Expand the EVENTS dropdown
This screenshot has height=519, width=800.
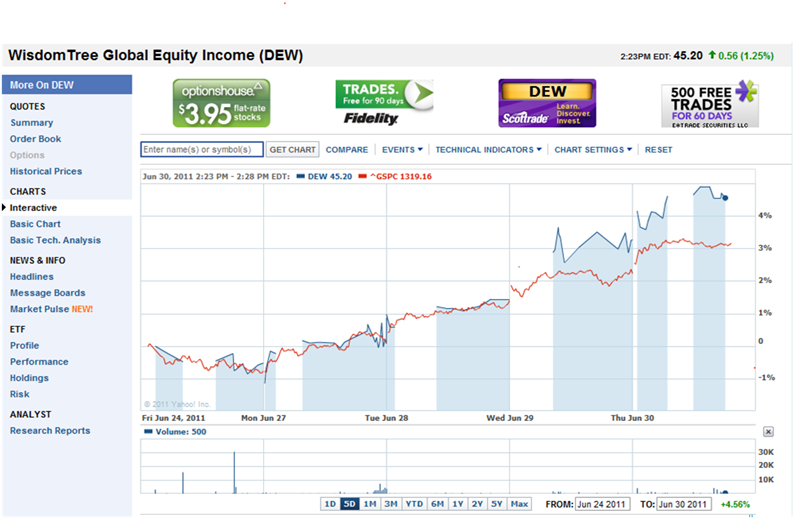coord(403,150)
